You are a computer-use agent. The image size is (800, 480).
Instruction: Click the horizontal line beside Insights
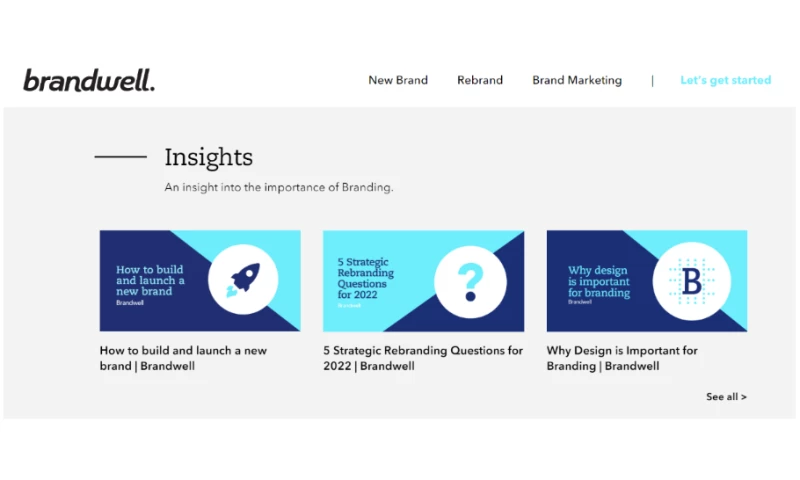[x=120, y=157]
